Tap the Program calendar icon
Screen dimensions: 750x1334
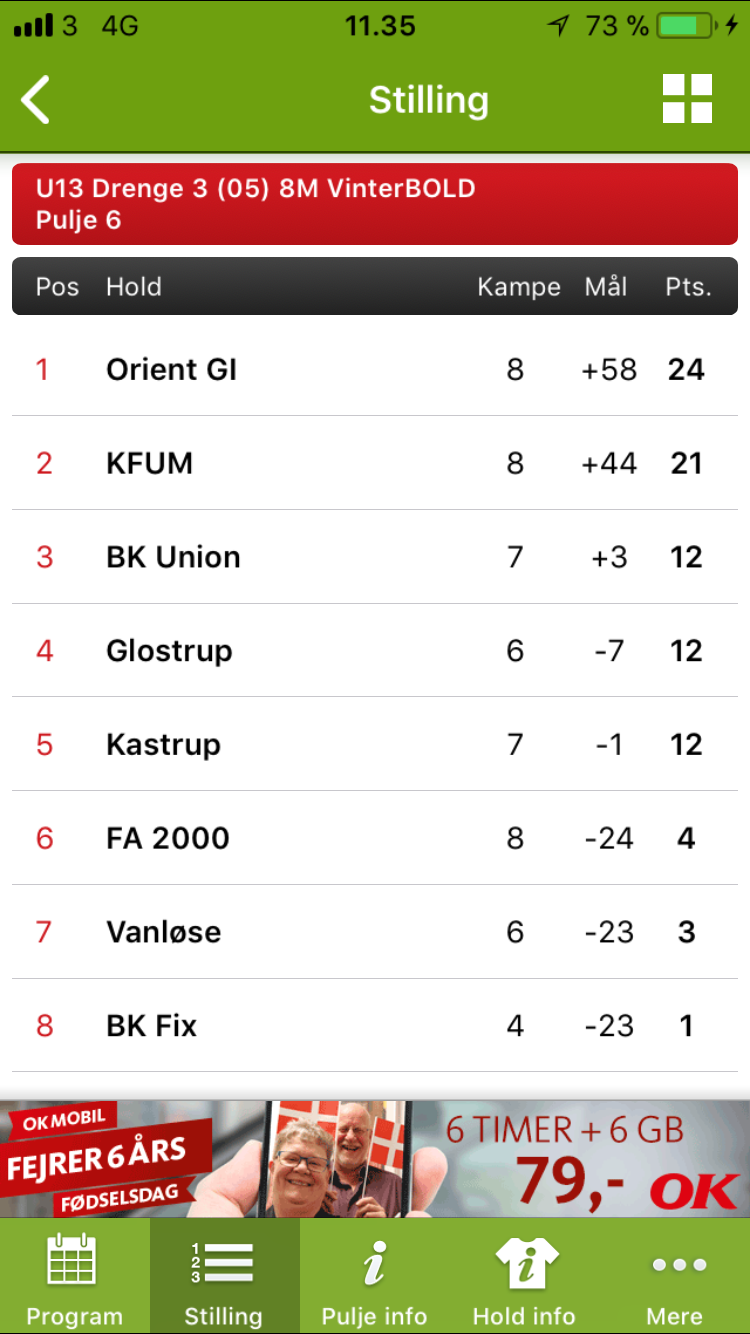coord(72,1261)
